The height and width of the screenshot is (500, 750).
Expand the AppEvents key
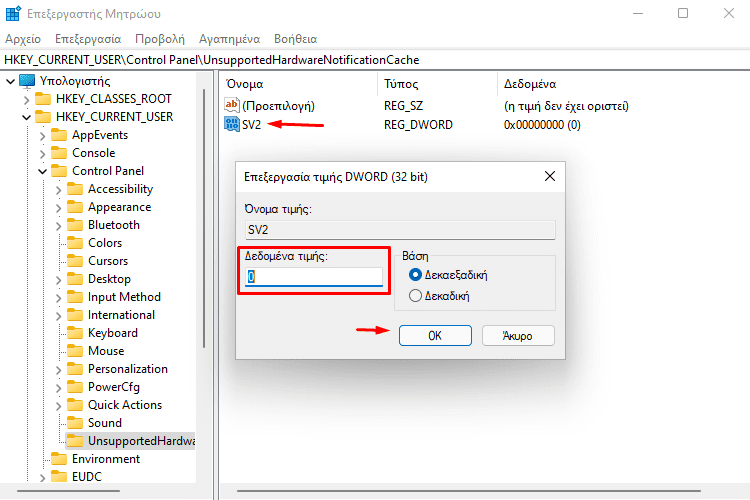[x=42, y=136]
